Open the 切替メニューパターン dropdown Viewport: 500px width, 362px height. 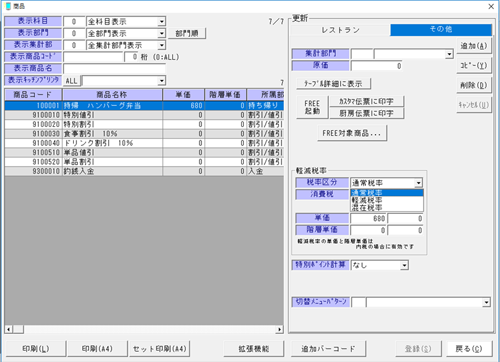pyautogui.click(x=486, y=302)
